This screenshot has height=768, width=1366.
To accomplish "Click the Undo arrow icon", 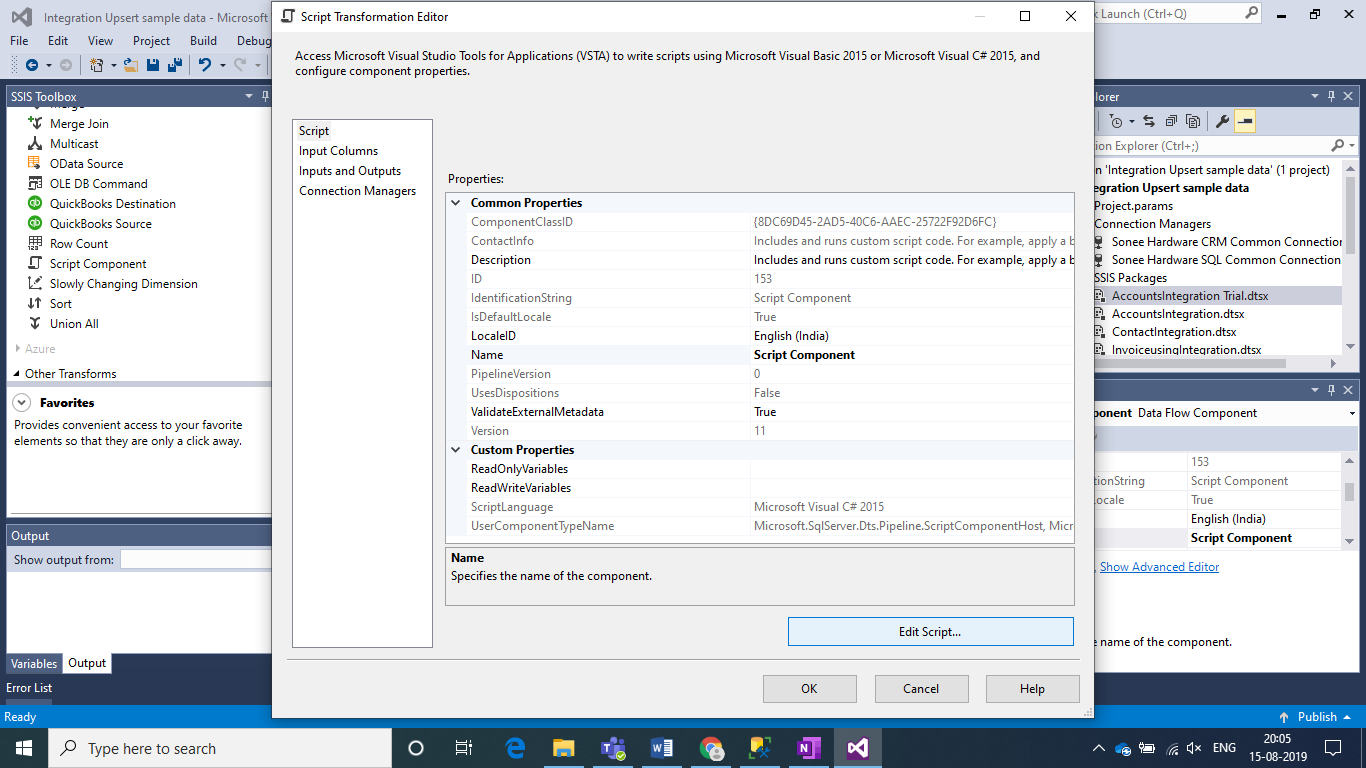I will coord(205,65).
